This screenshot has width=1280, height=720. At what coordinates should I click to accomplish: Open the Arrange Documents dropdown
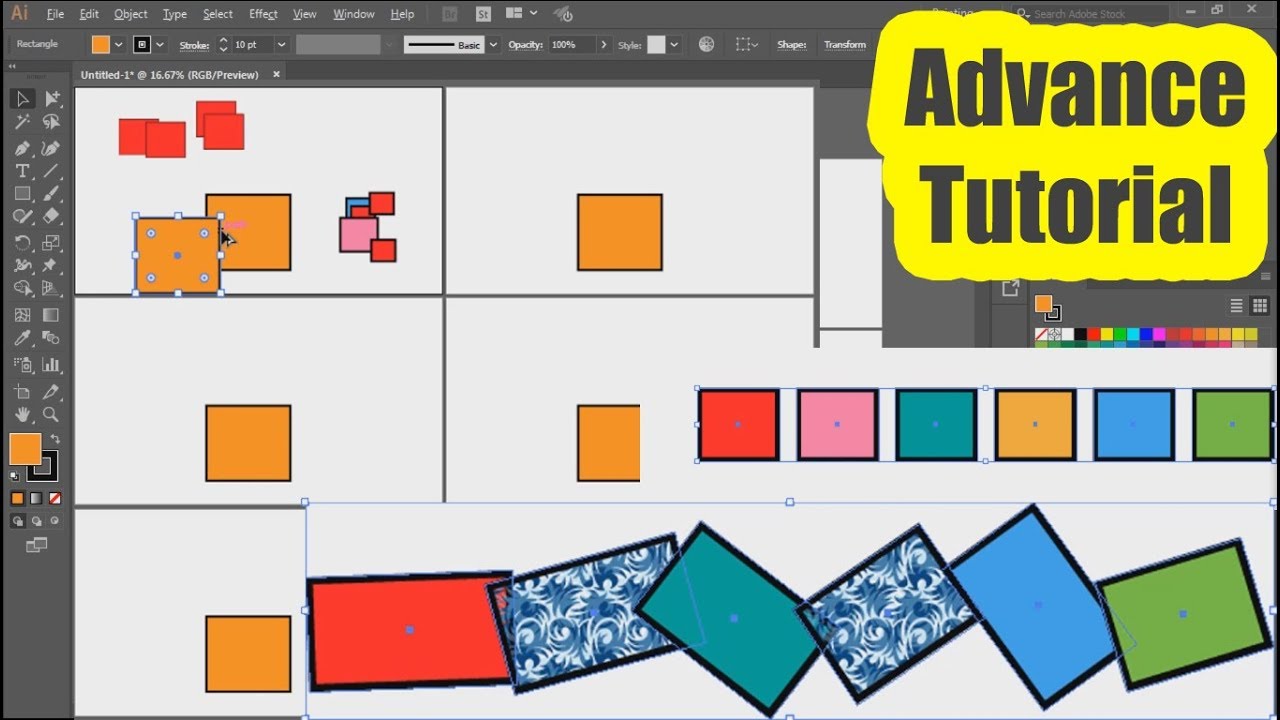point(521,14)
